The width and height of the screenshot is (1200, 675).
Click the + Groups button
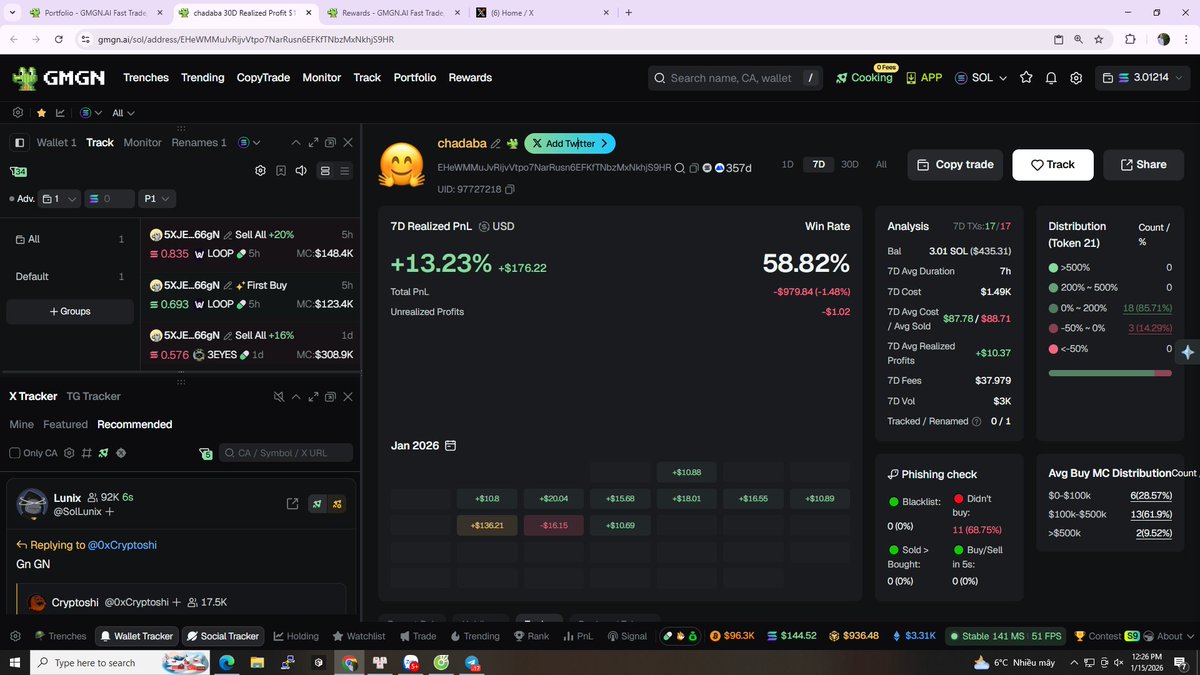click(70, 312)
